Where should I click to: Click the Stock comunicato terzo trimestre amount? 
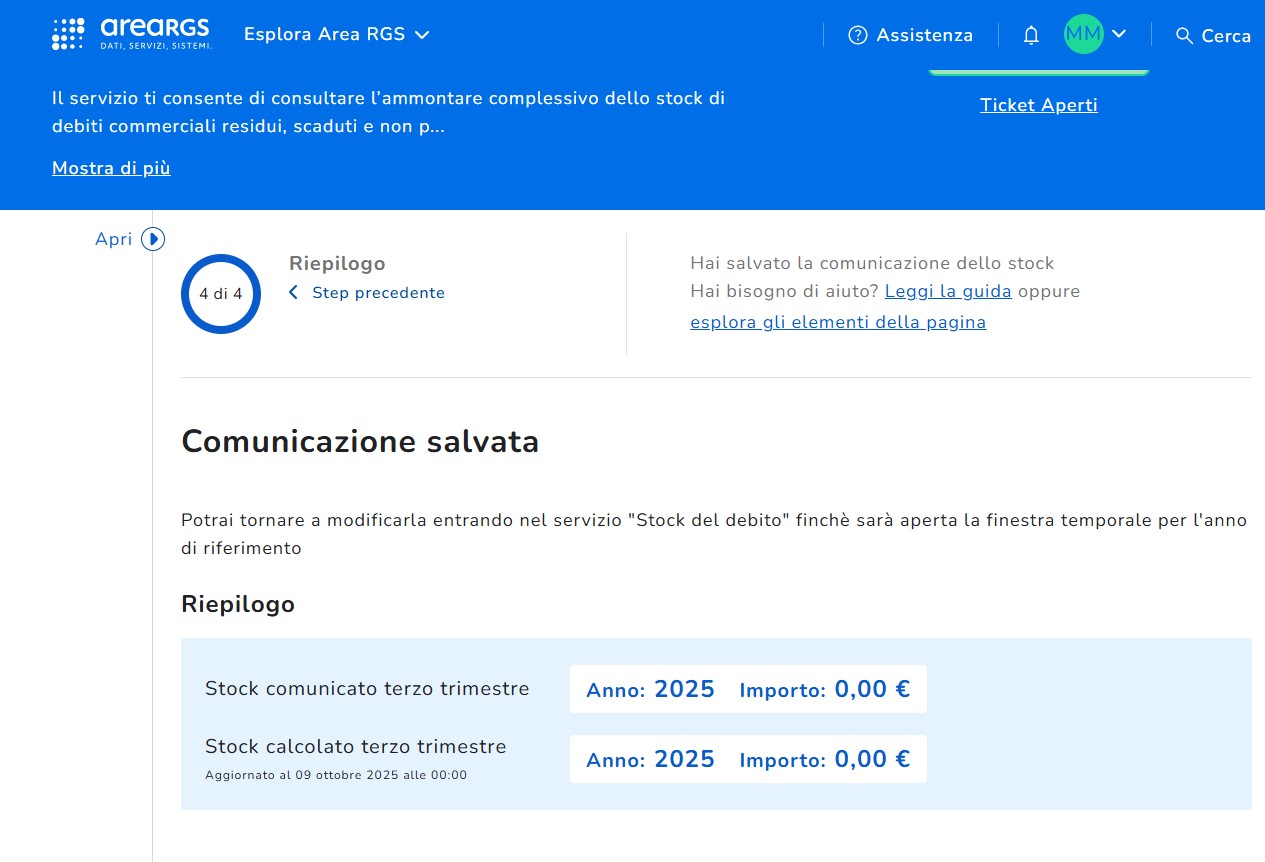(872, 689)
